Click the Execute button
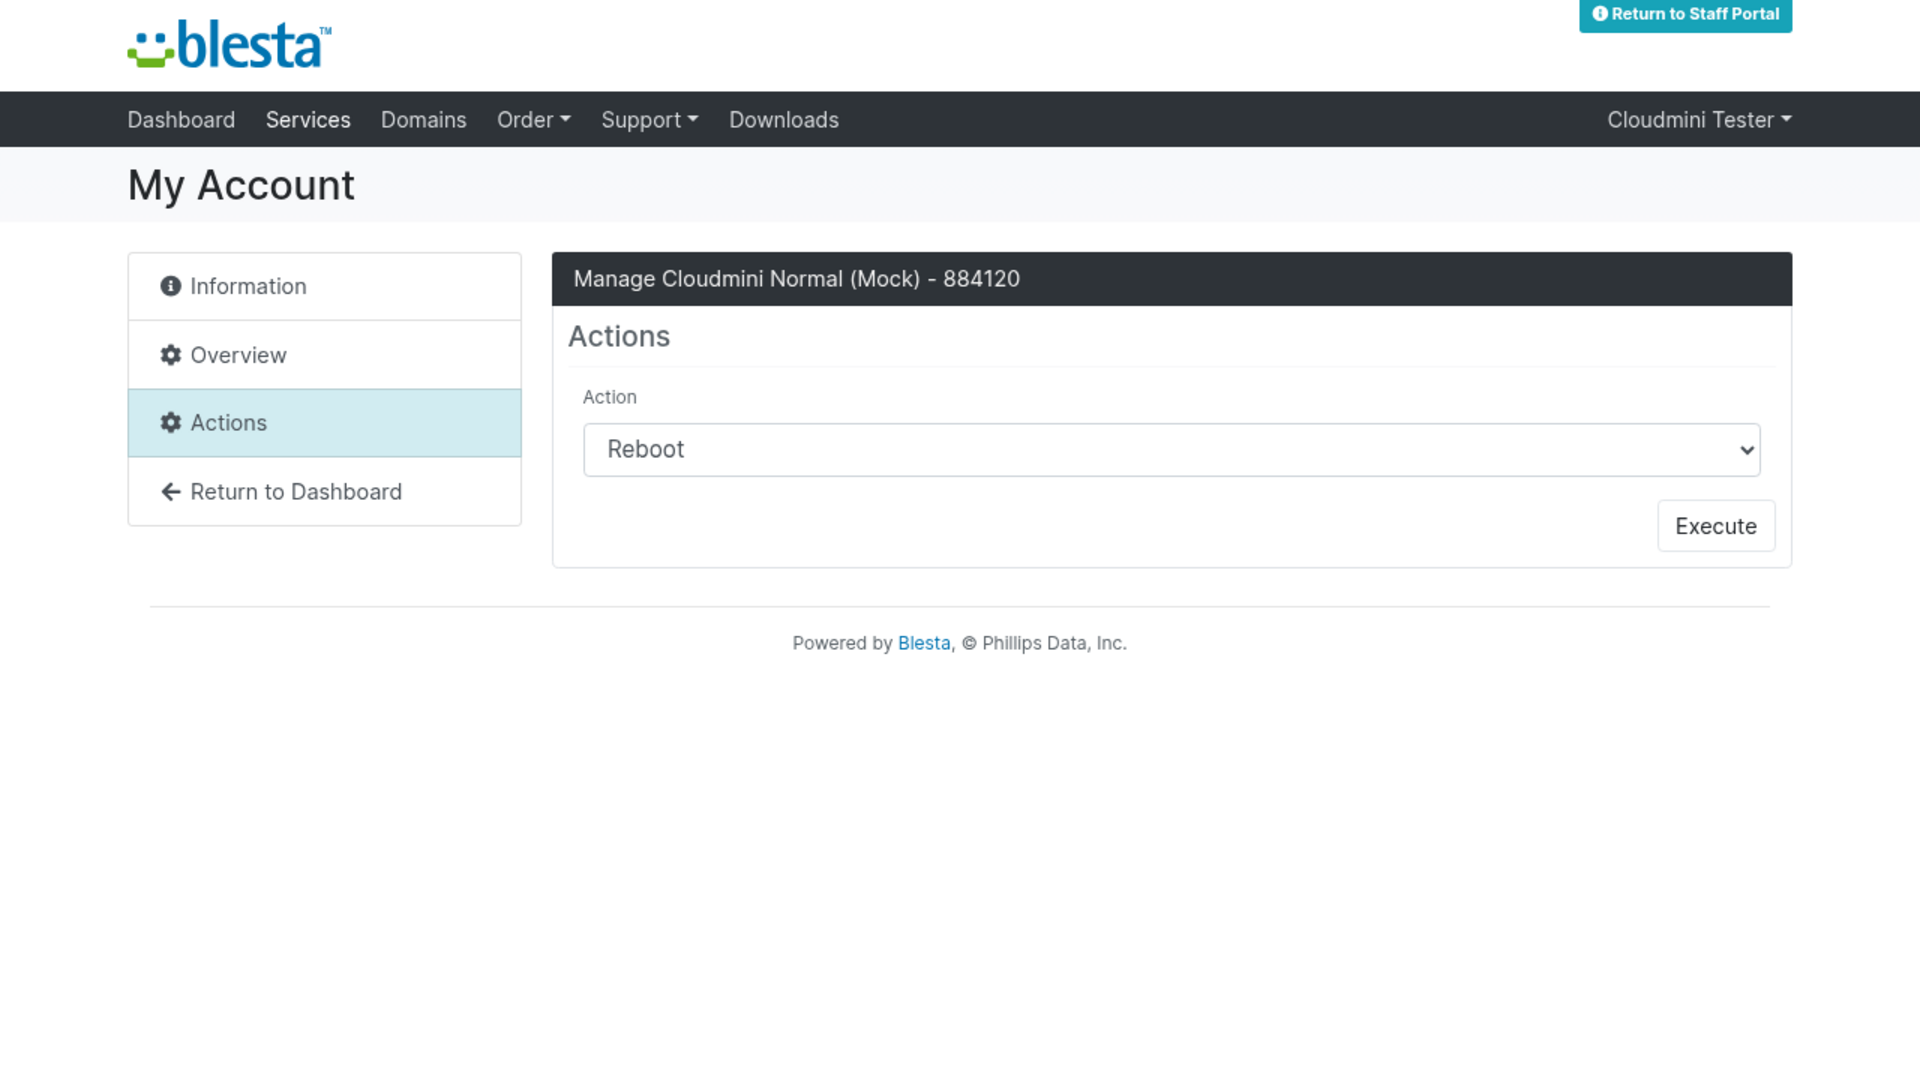This screenshot has height=1080, width=1920. point(1716,526)
